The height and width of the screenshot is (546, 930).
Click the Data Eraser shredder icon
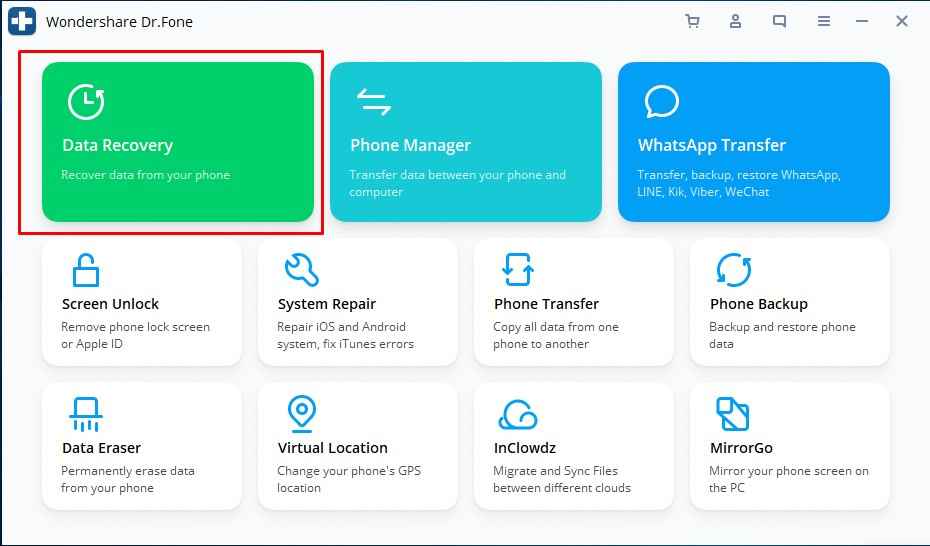click(x=85, y=414)
